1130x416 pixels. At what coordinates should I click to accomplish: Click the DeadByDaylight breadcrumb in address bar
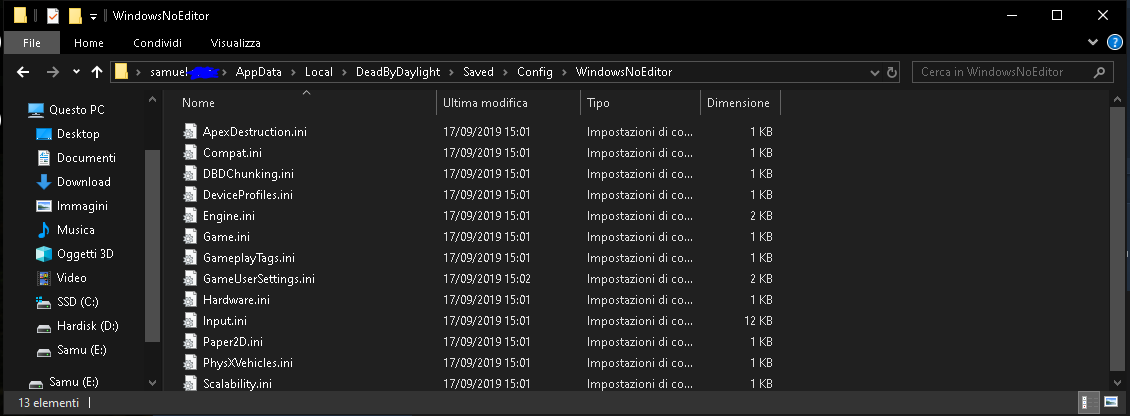[398, 72]
